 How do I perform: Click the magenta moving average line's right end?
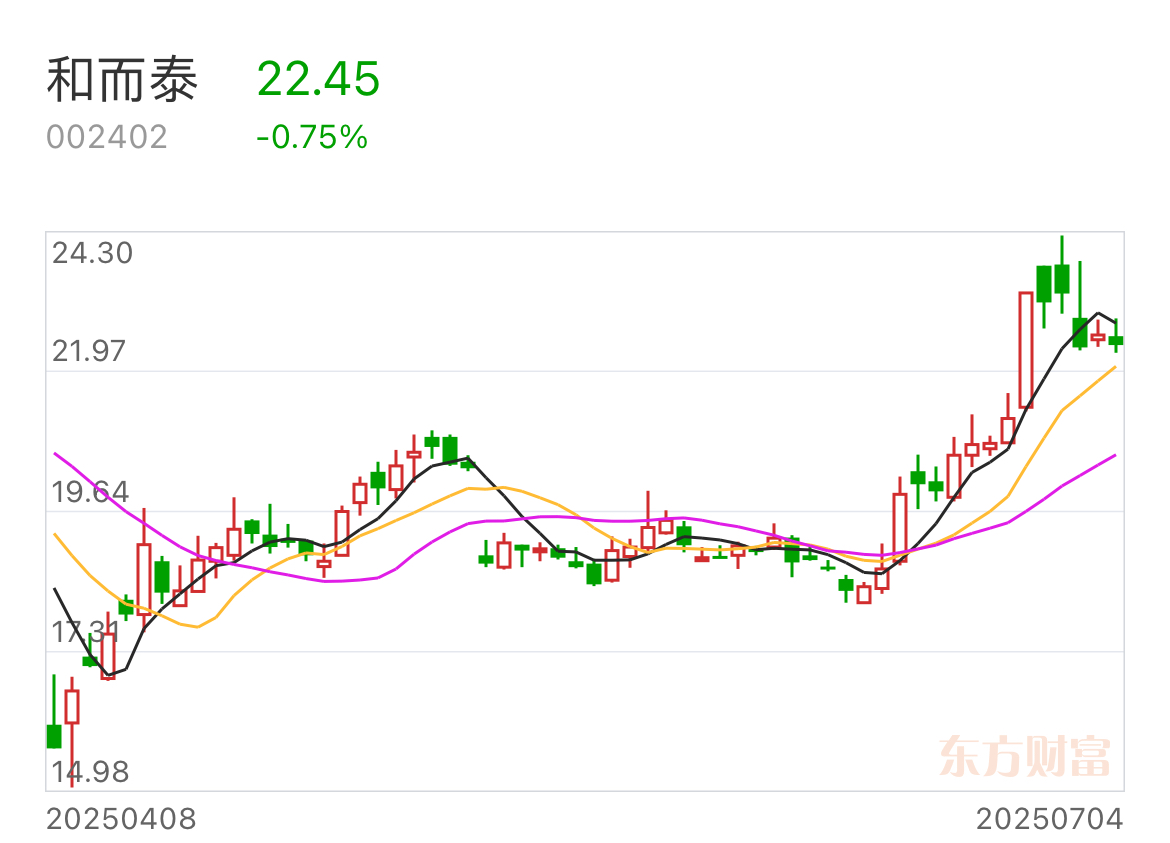point(1116,455)
